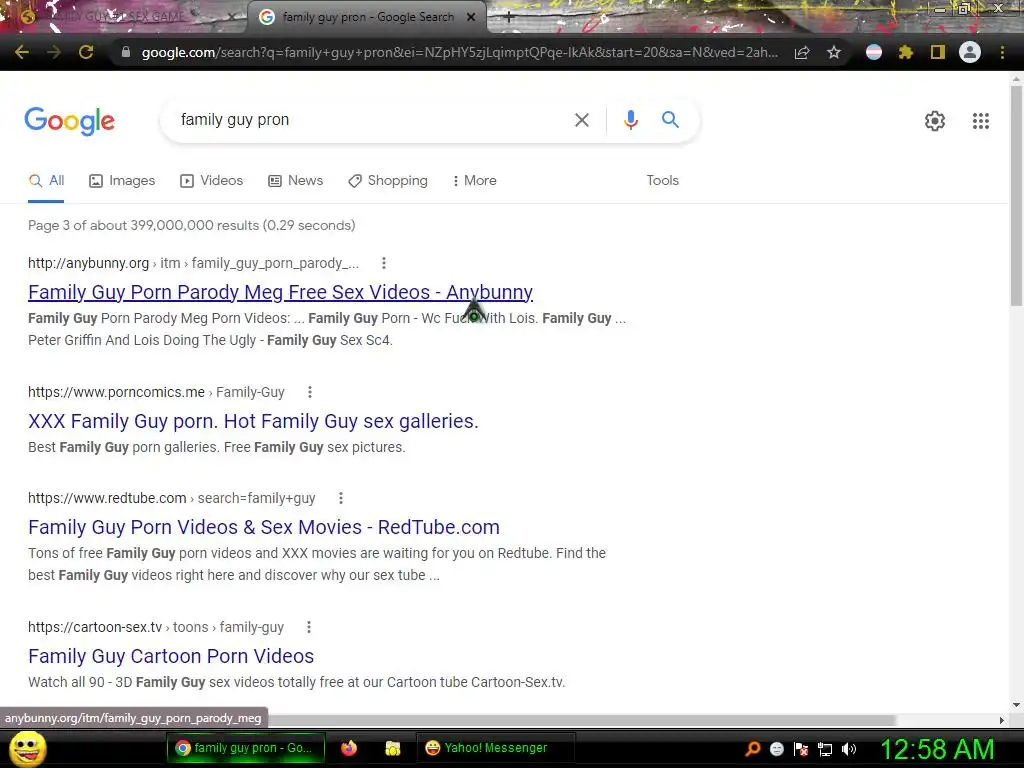Open Yahoo! Messenger from the taskbar
The image size is (1024, 768).
click(495, 748)
